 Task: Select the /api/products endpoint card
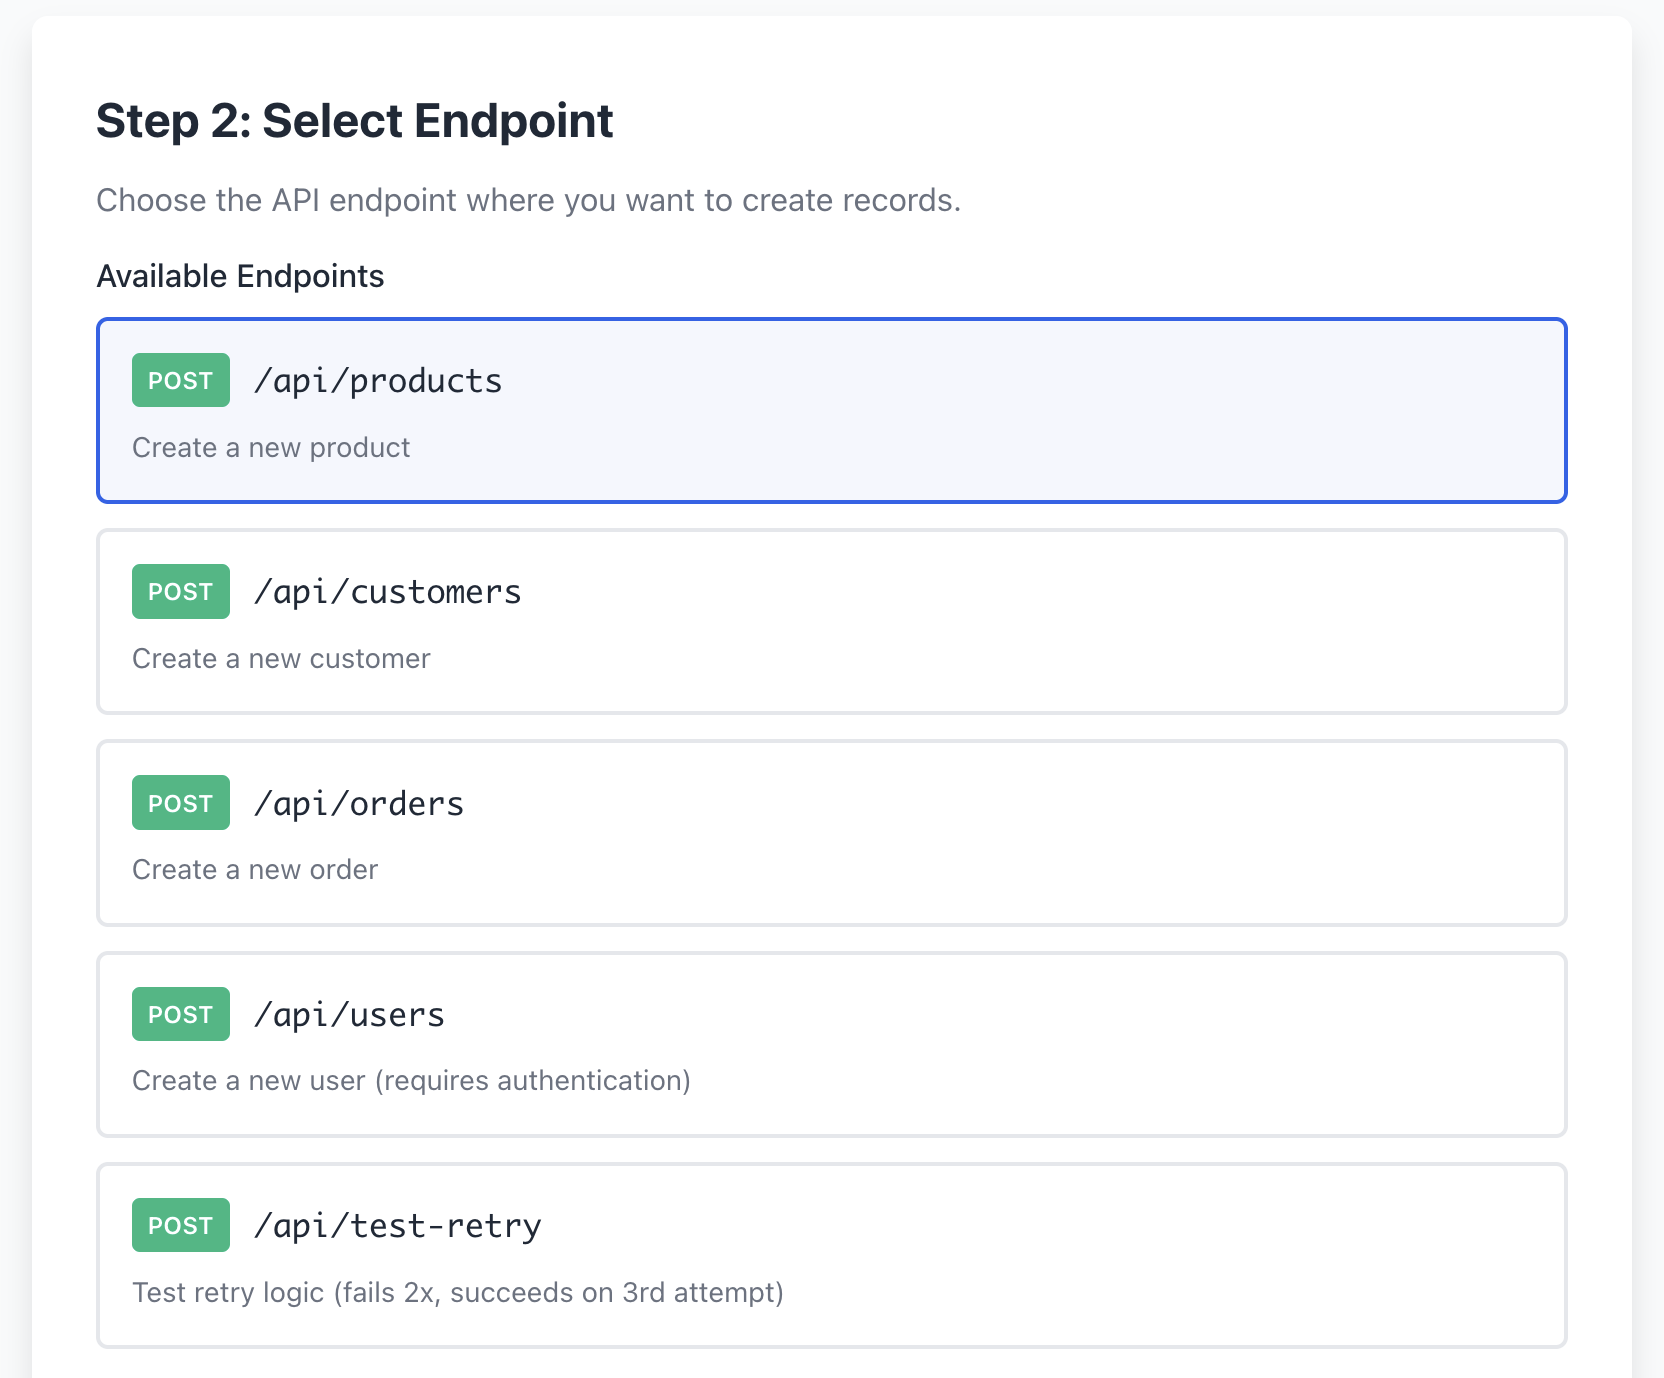[x=830, y=410]
